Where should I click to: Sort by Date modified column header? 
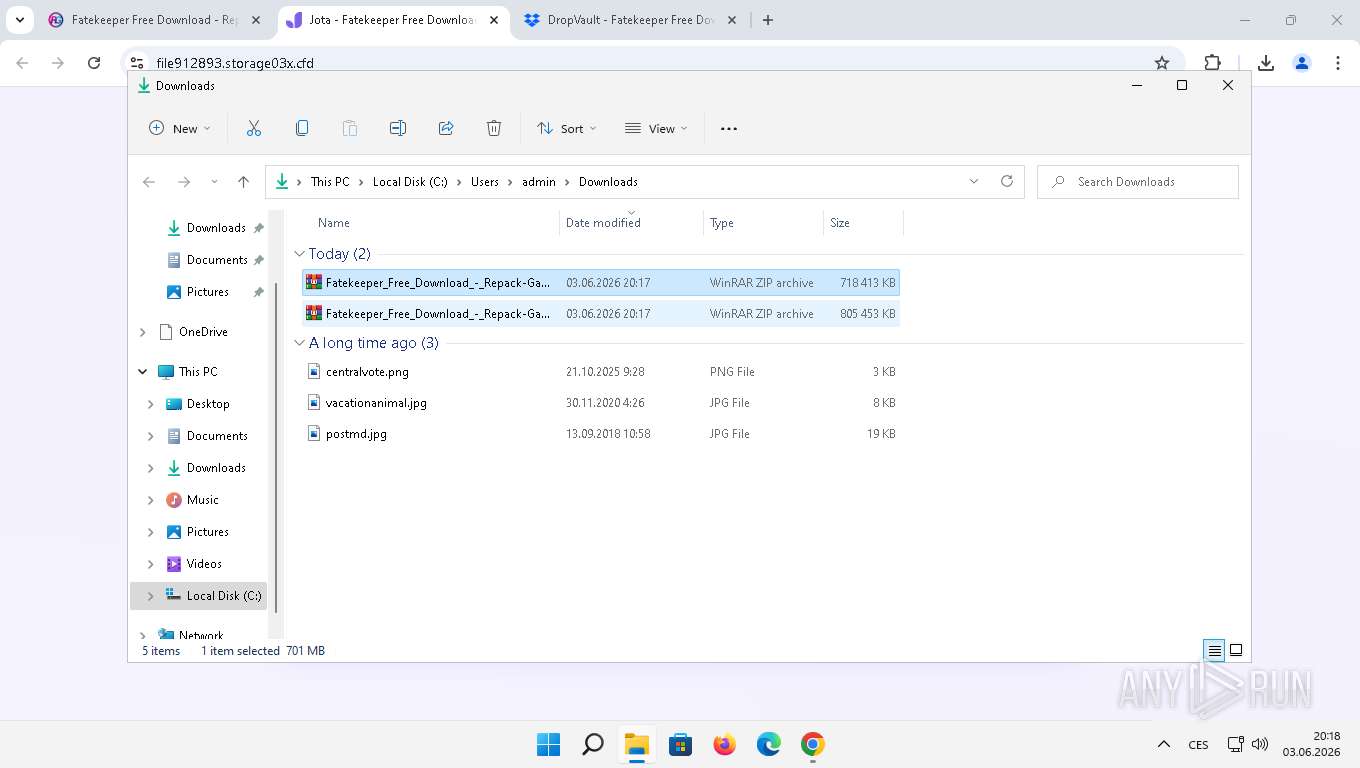point(603,223)
